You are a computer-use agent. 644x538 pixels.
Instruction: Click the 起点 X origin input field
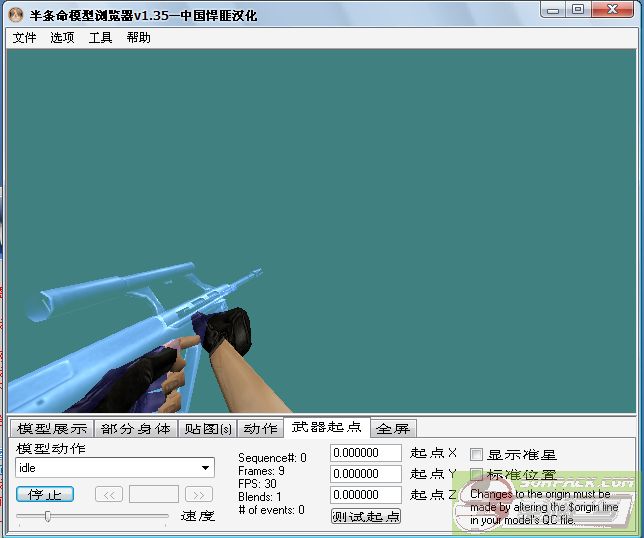tap(365, 453)
